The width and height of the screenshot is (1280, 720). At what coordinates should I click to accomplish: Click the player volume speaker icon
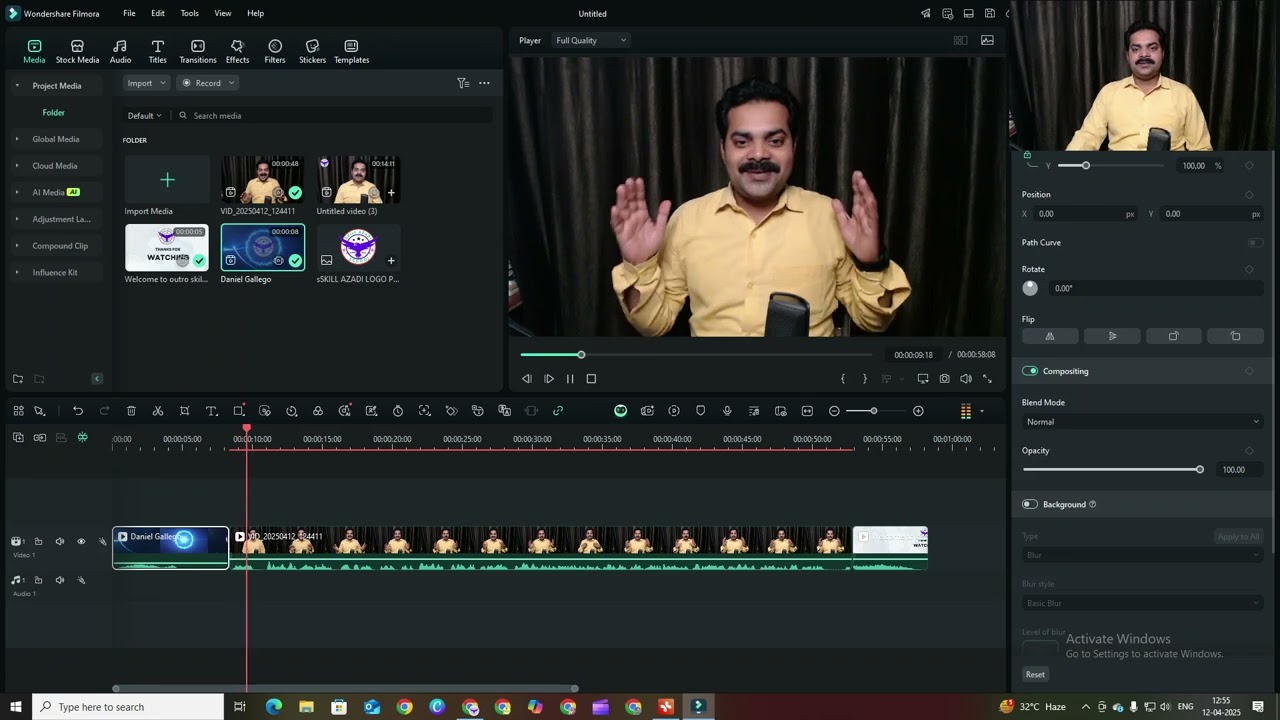966,379
